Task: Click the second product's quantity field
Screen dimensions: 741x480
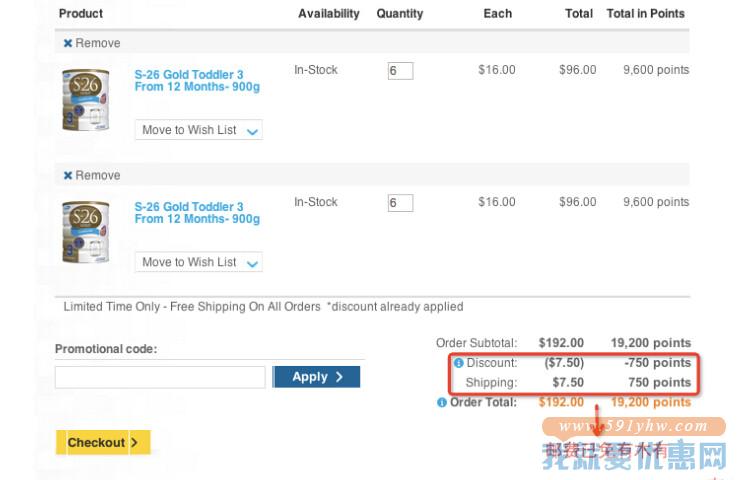Action: tap(400, 203)
